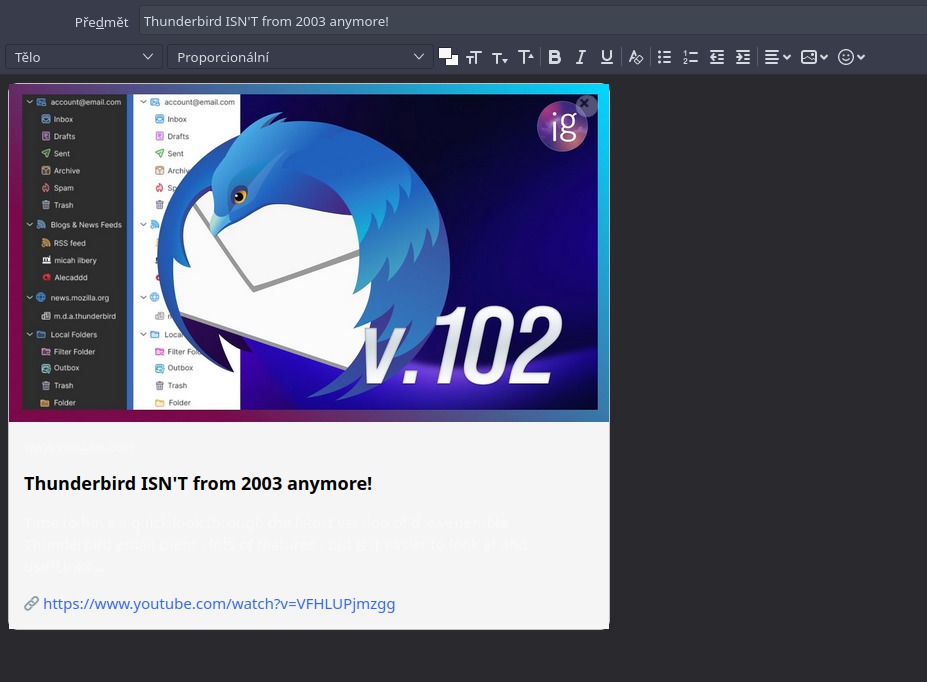
Task: Apply a bulleted list
Action: (665, 57)
